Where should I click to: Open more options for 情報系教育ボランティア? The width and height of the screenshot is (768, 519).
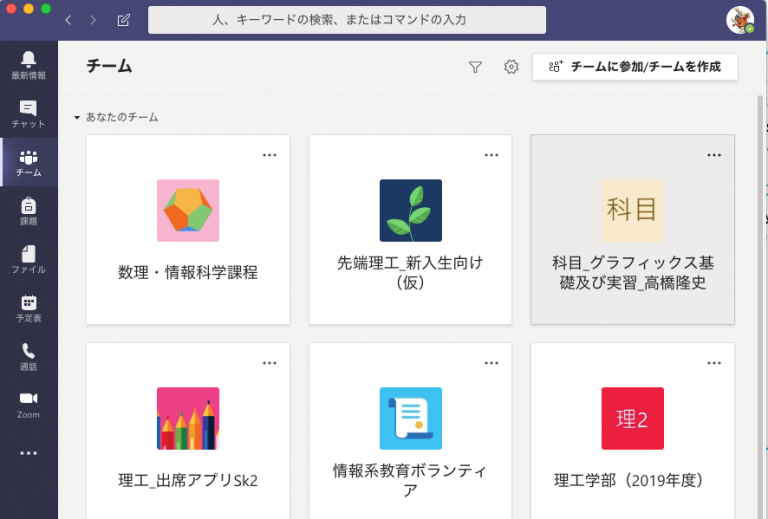[x=491, y=363]
